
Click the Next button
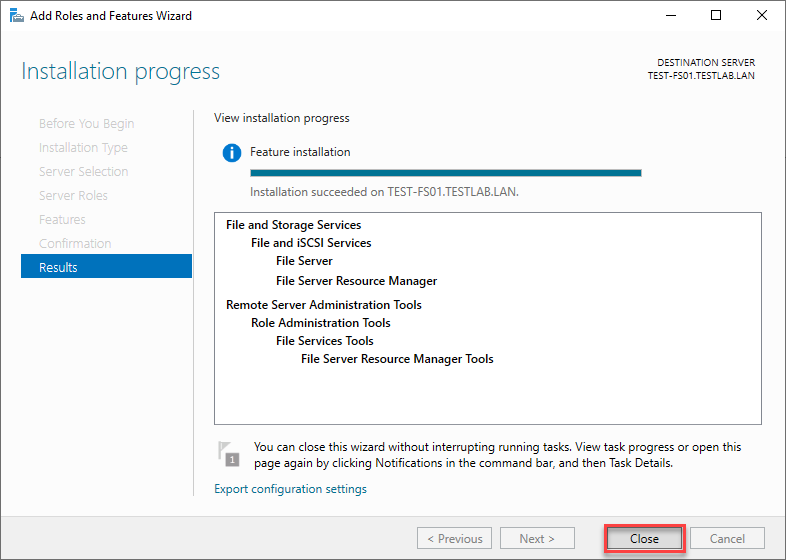tap(537, 538)
